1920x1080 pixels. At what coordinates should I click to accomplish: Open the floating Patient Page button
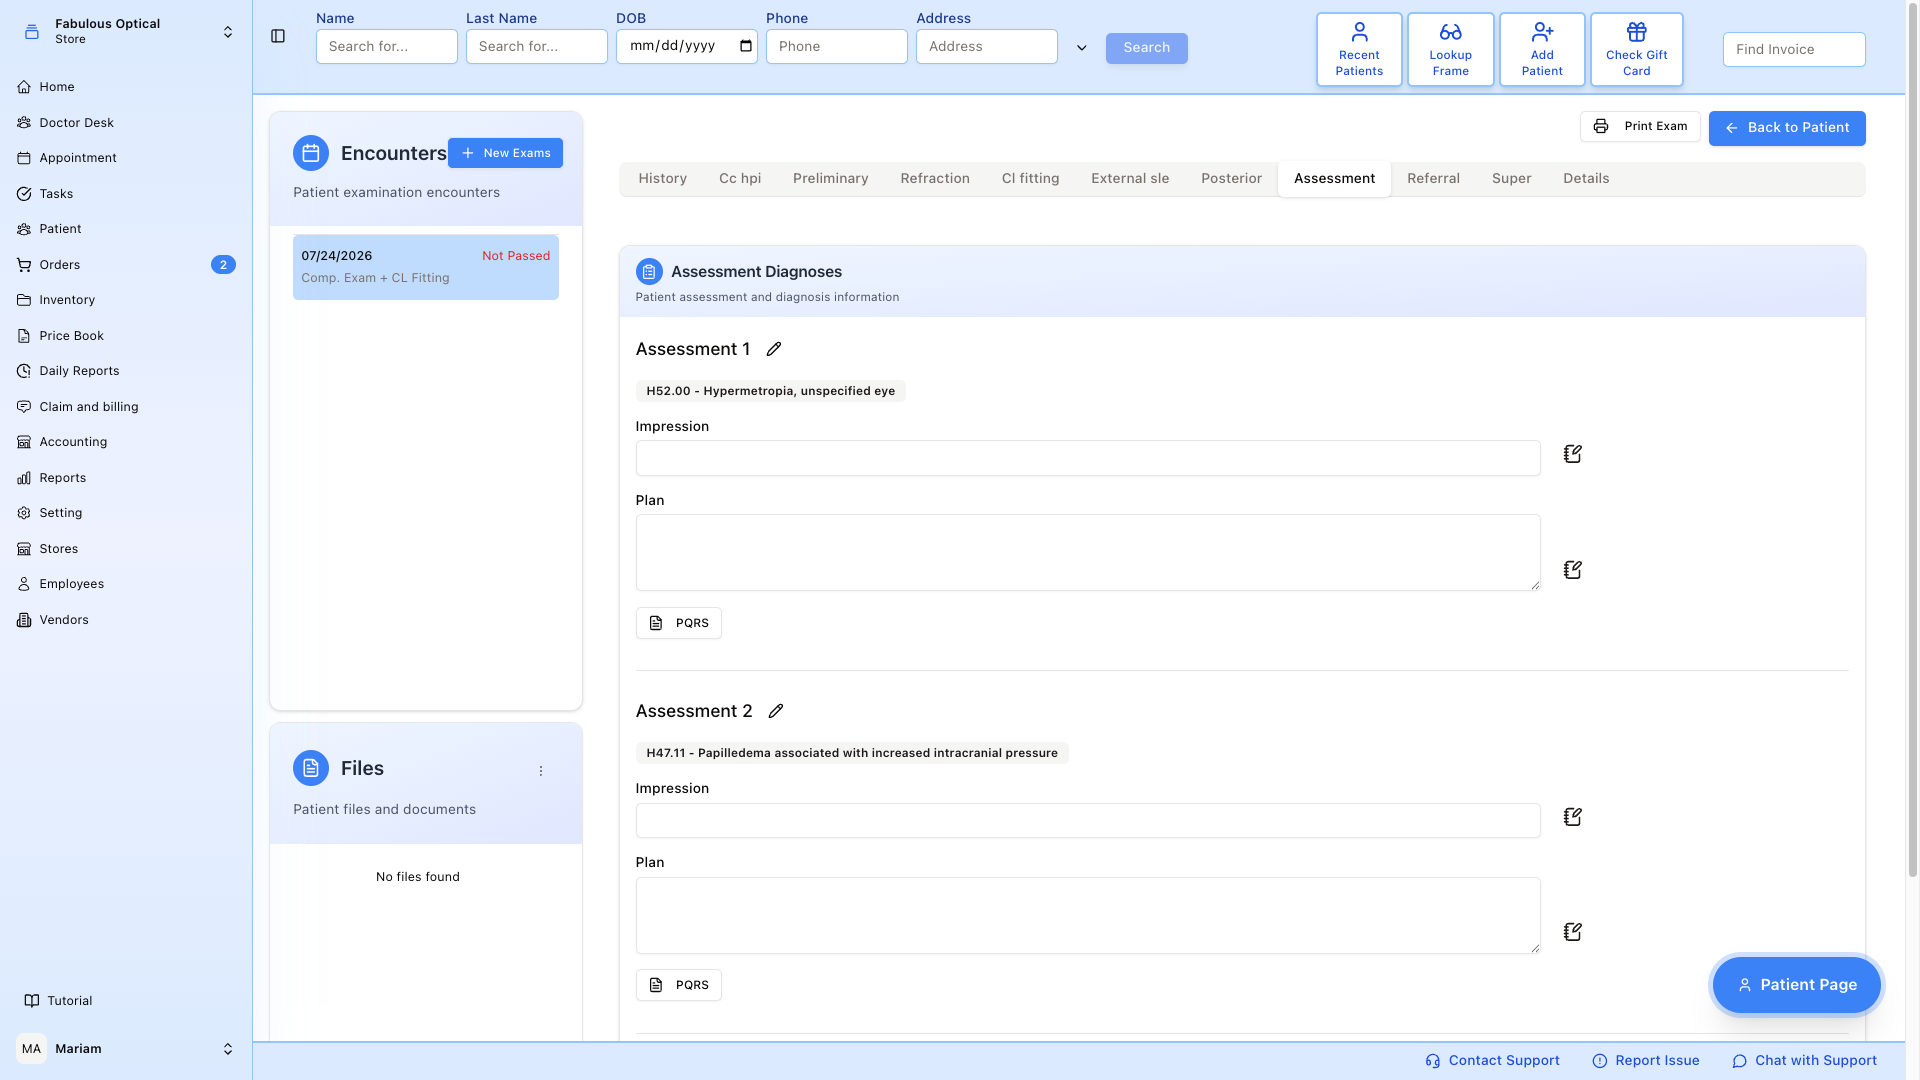click(1797, 985)
